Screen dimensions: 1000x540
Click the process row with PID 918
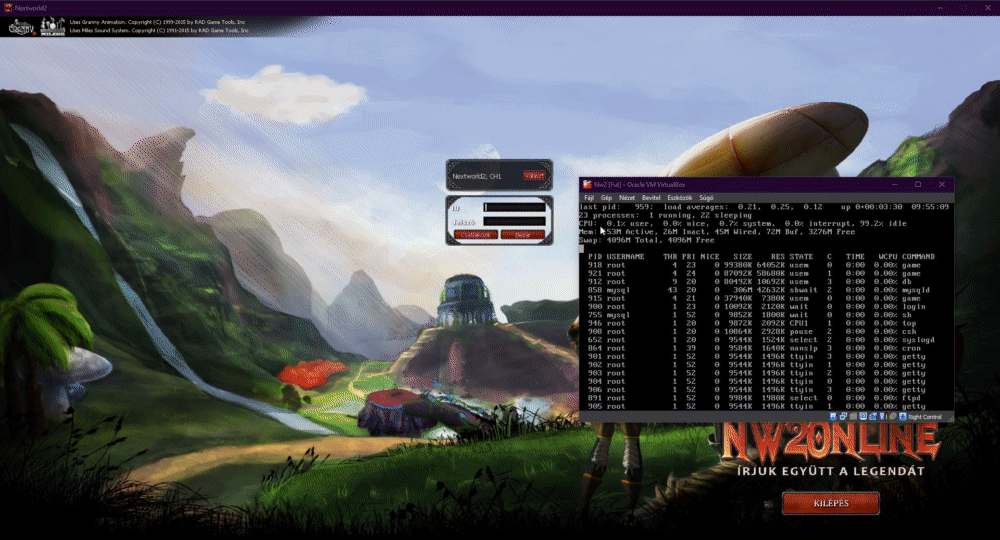point(754,265)
